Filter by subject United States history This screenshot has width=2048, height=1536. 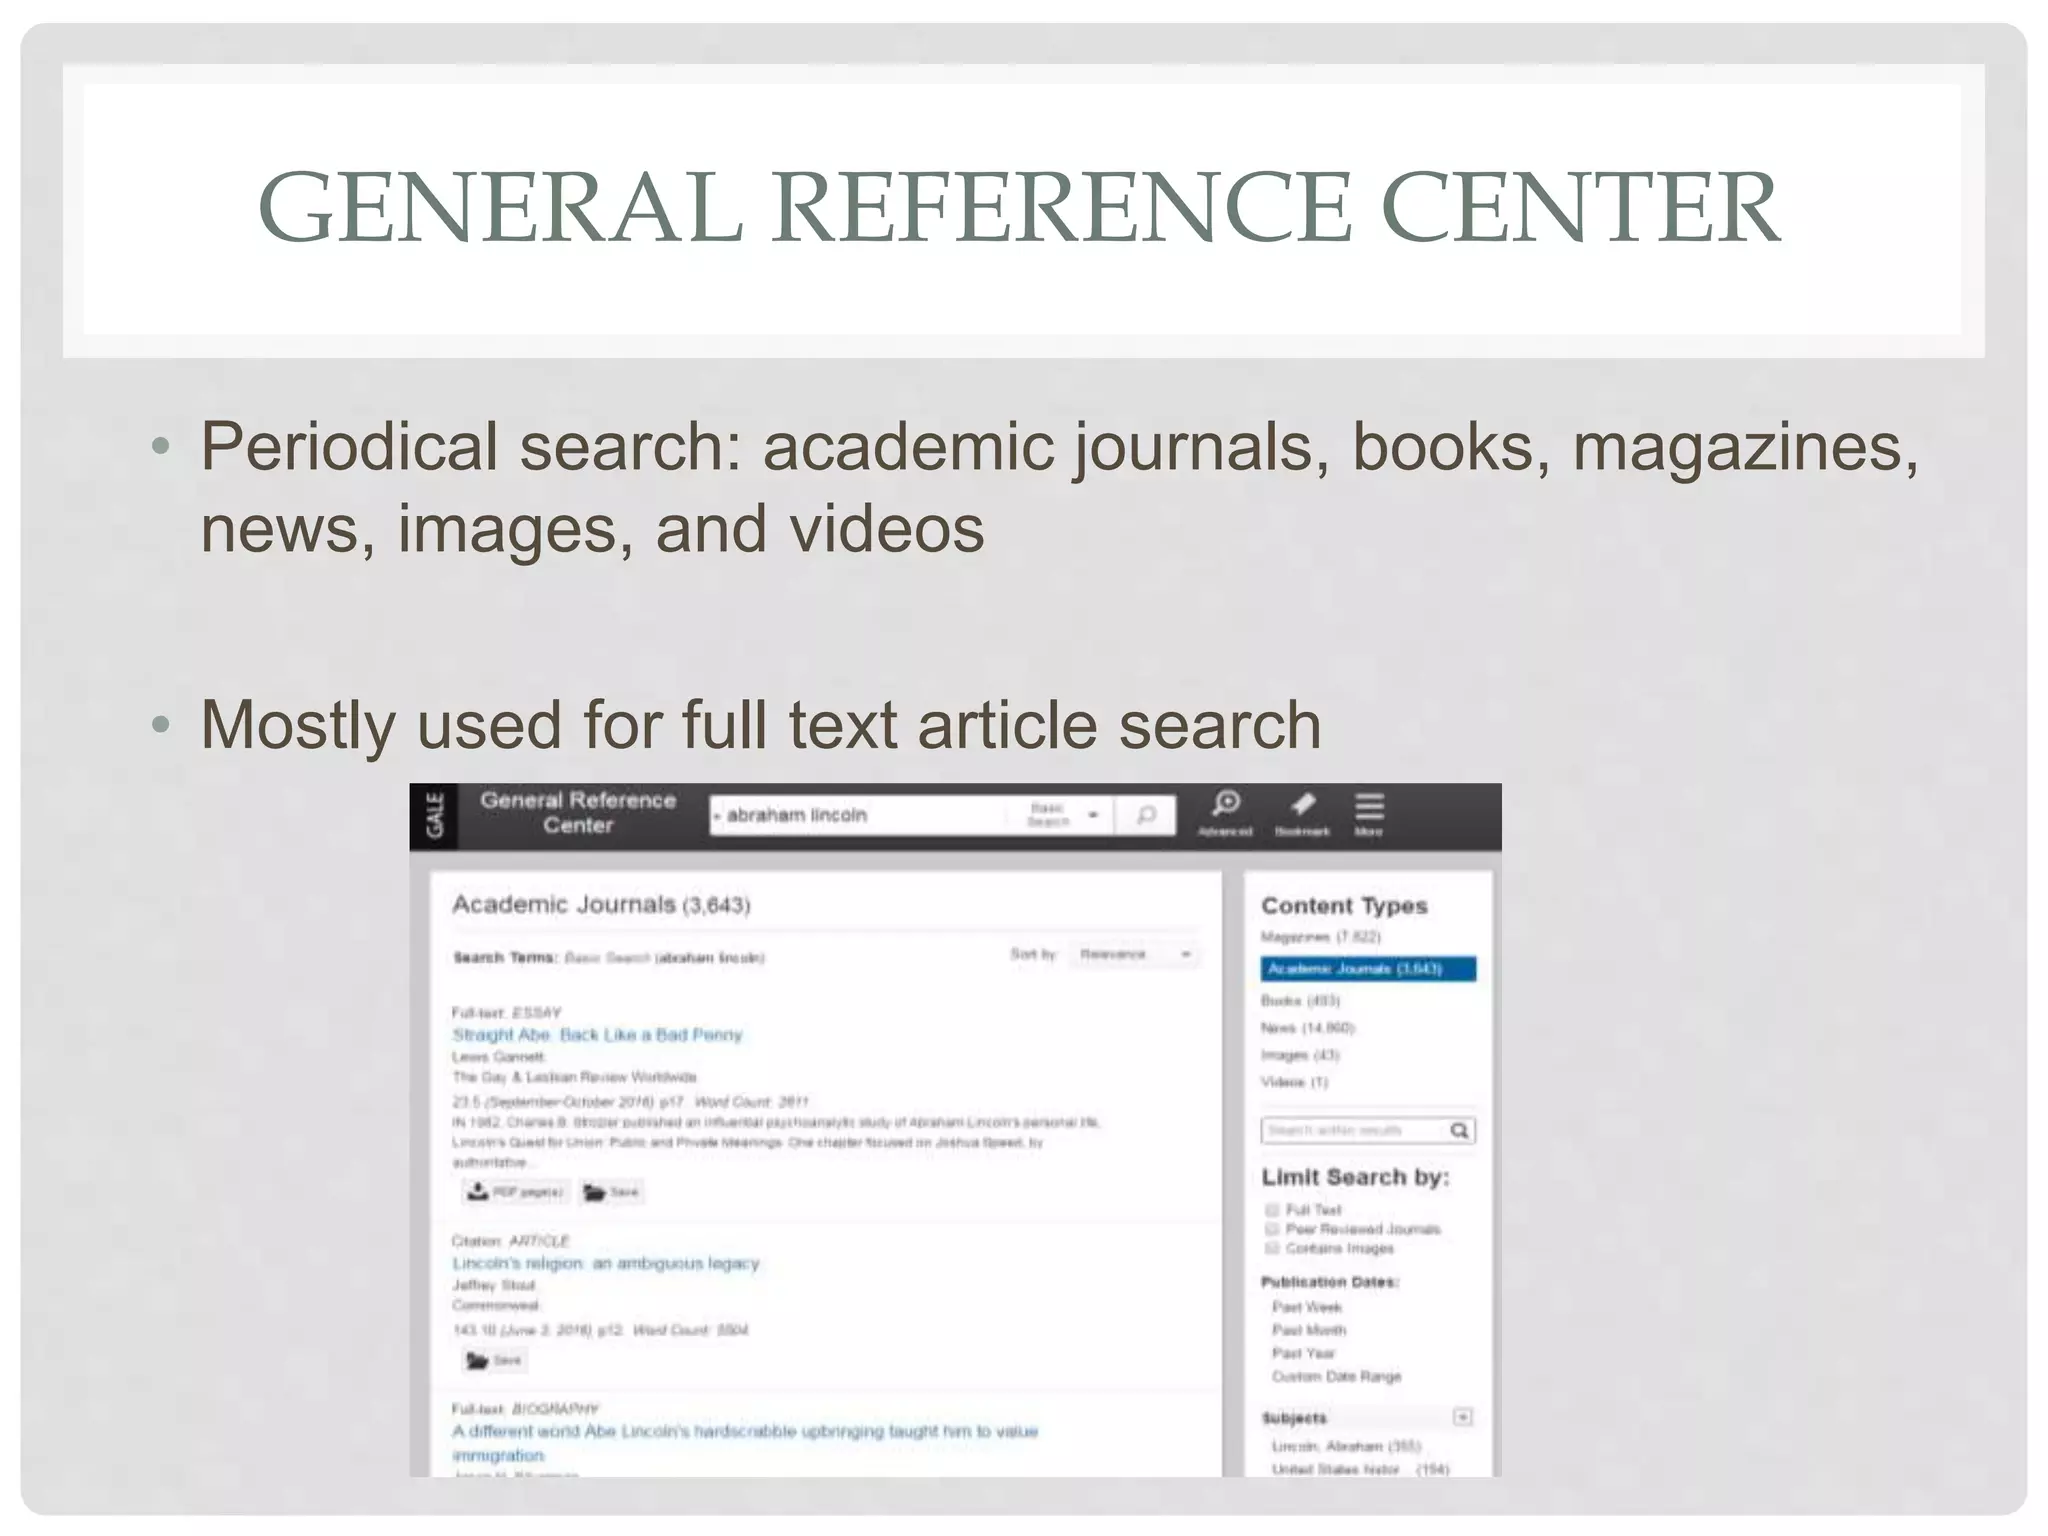[x=1360, y=1469]
